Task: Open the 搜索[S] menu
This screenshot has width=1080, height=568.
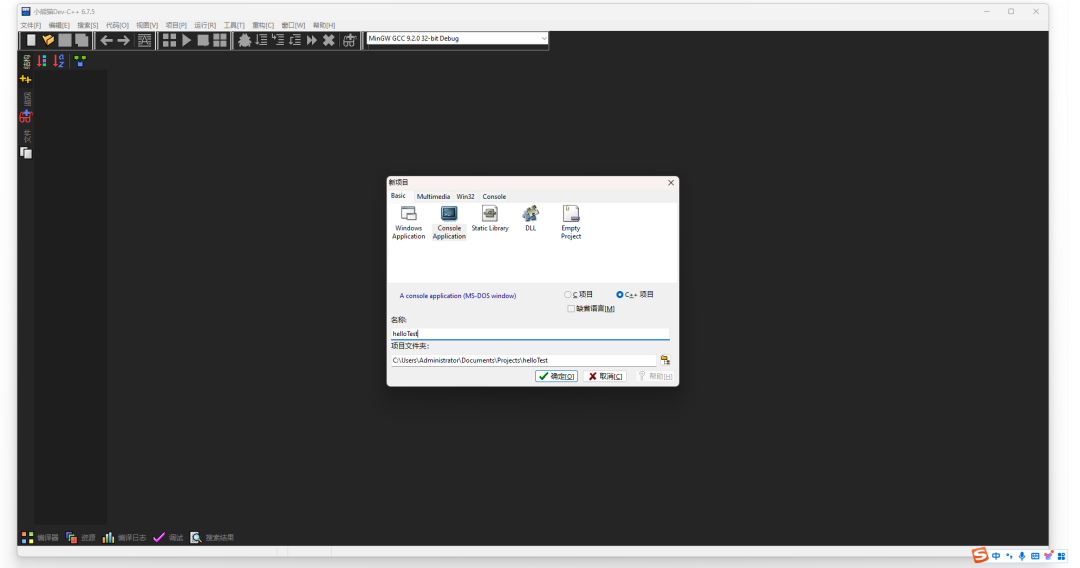Action: pyautogui.click(x=87, y=25)
